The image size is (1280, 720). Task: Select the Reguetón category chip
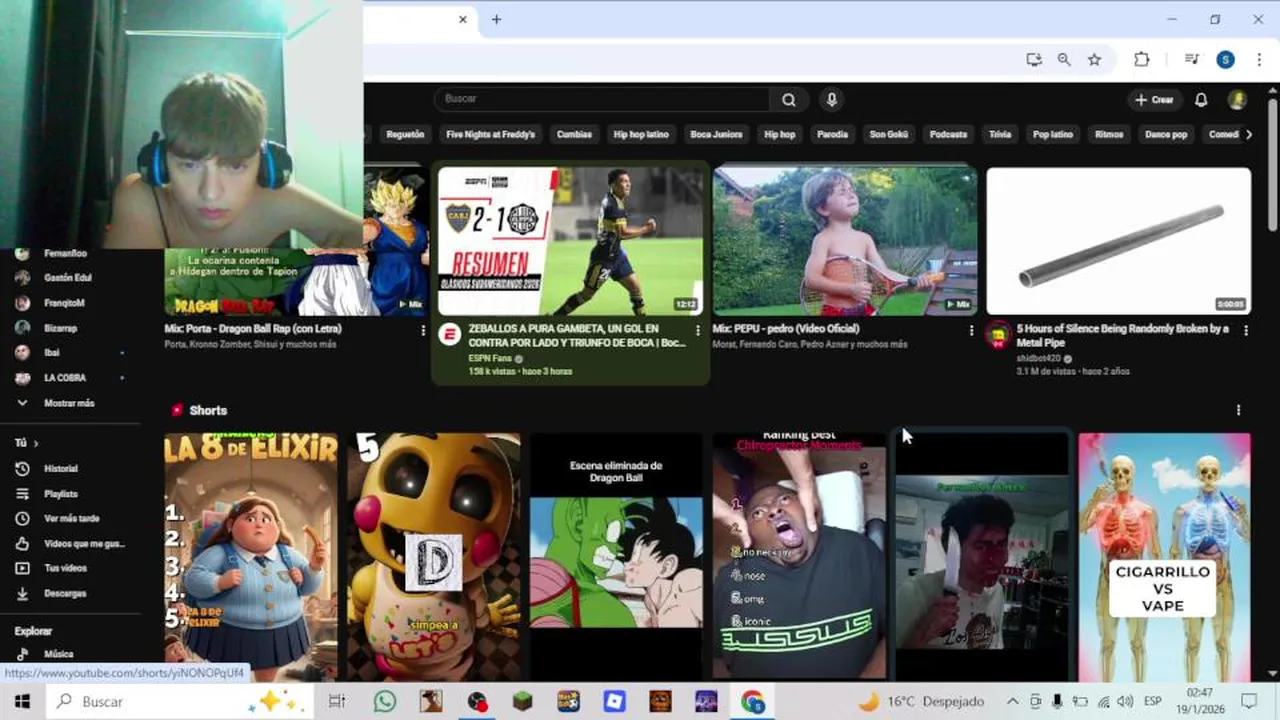[x=405, y=134]
